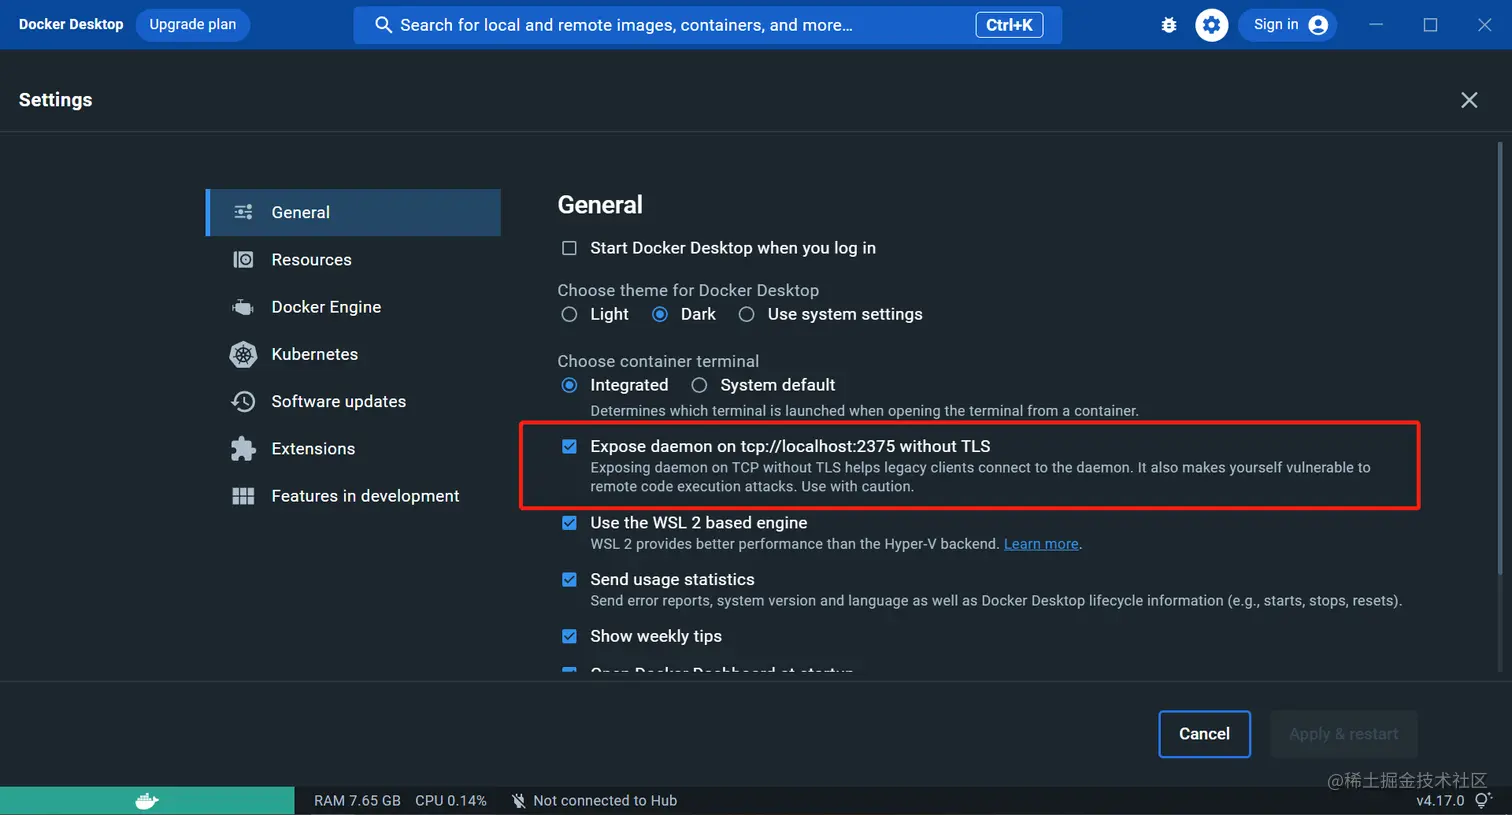Disable Send usage statistics checkbox
The height and width of the screenshot is (815, 1512).
tap(569, 580)
